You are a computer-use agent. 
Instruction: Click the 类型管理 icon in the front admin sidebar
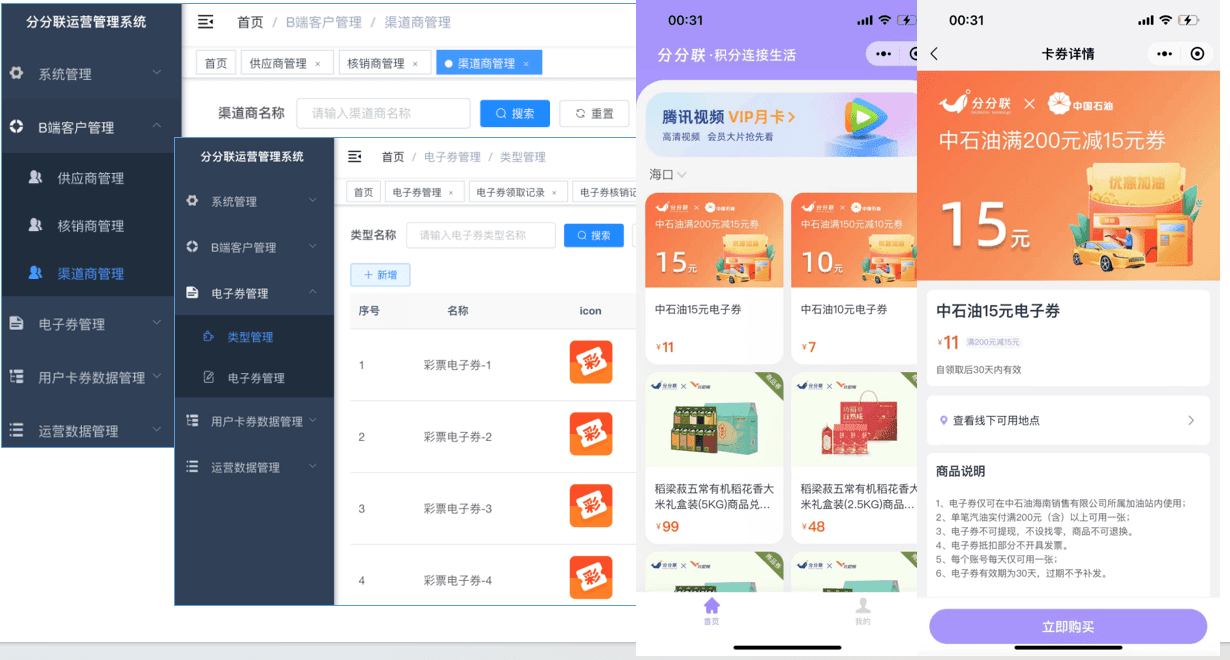point(208,336)
